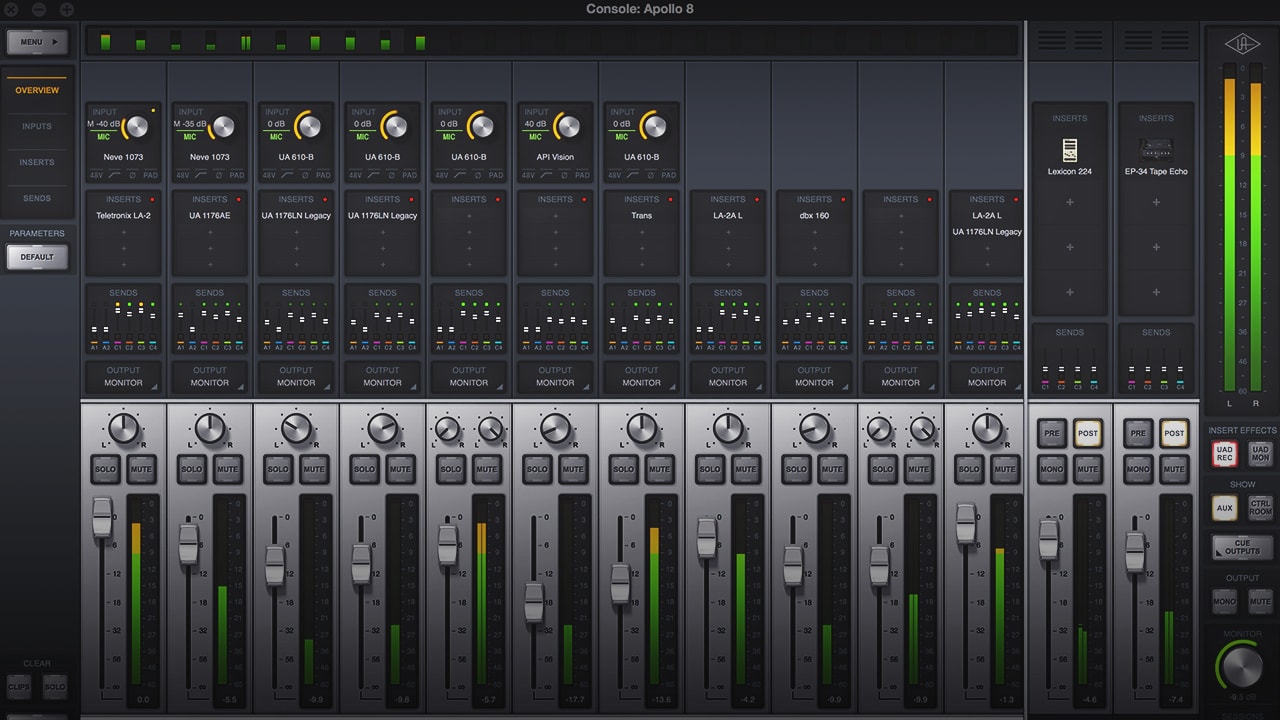Click the gain knob on the M -35 dB input
Screen dimensions: 1280x720
(x=223, y=127)
